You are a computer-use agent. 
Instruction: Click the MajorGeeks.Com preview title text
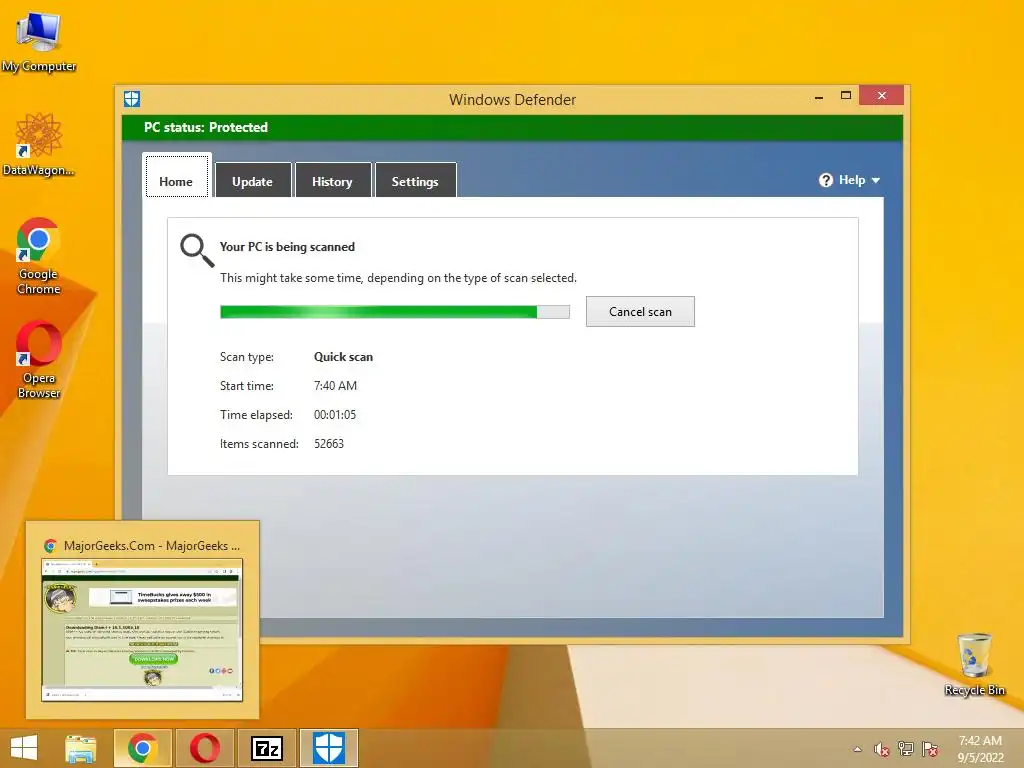tap(152, 545)
